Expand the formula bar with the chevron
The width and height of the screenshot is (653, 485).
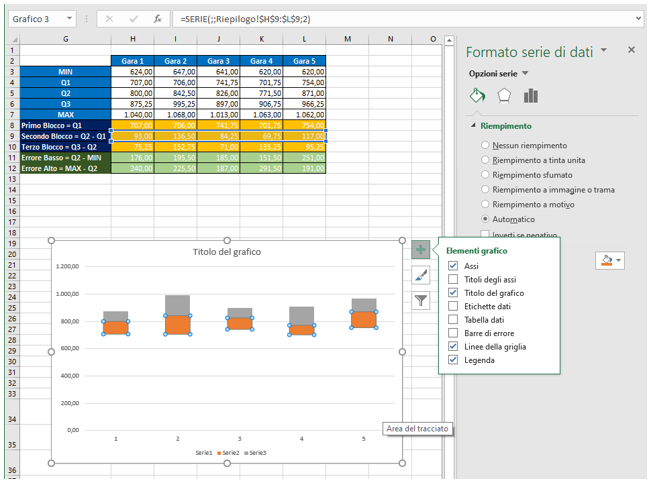click(638, 18)
